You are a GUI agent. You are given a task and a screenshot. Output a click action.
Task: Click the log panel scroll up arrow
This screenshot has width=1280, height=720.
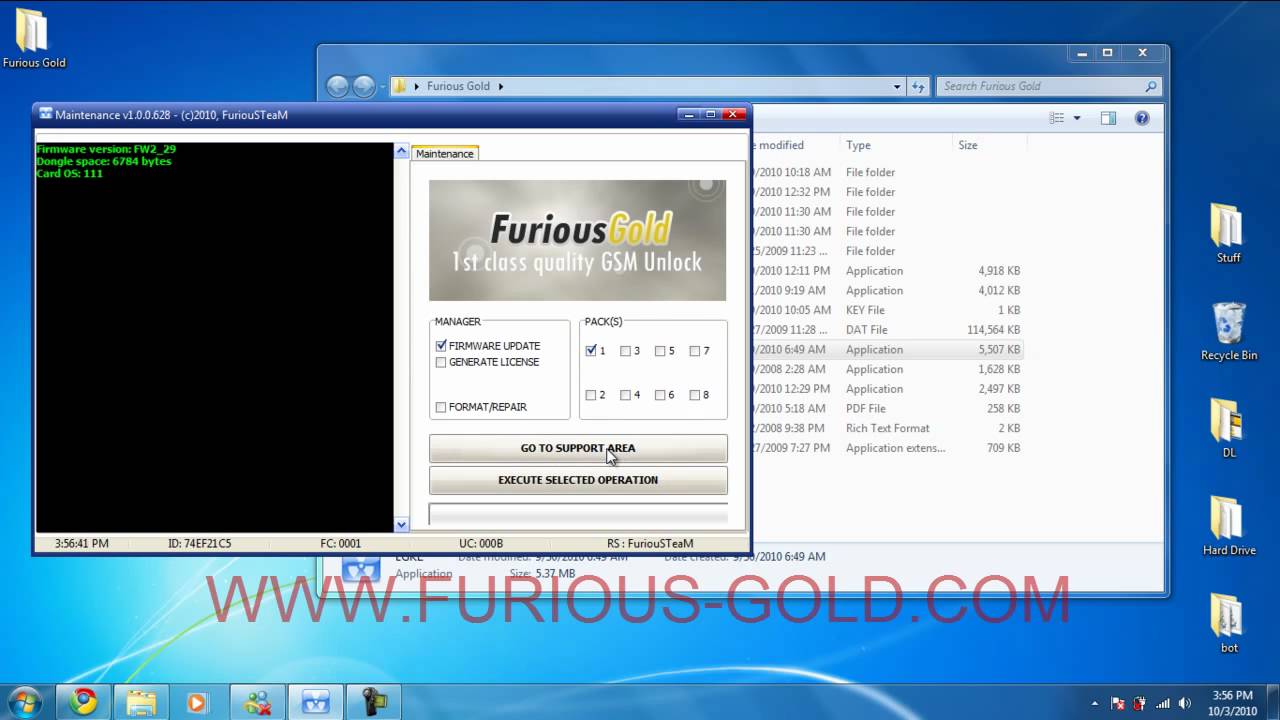(402, 152)
